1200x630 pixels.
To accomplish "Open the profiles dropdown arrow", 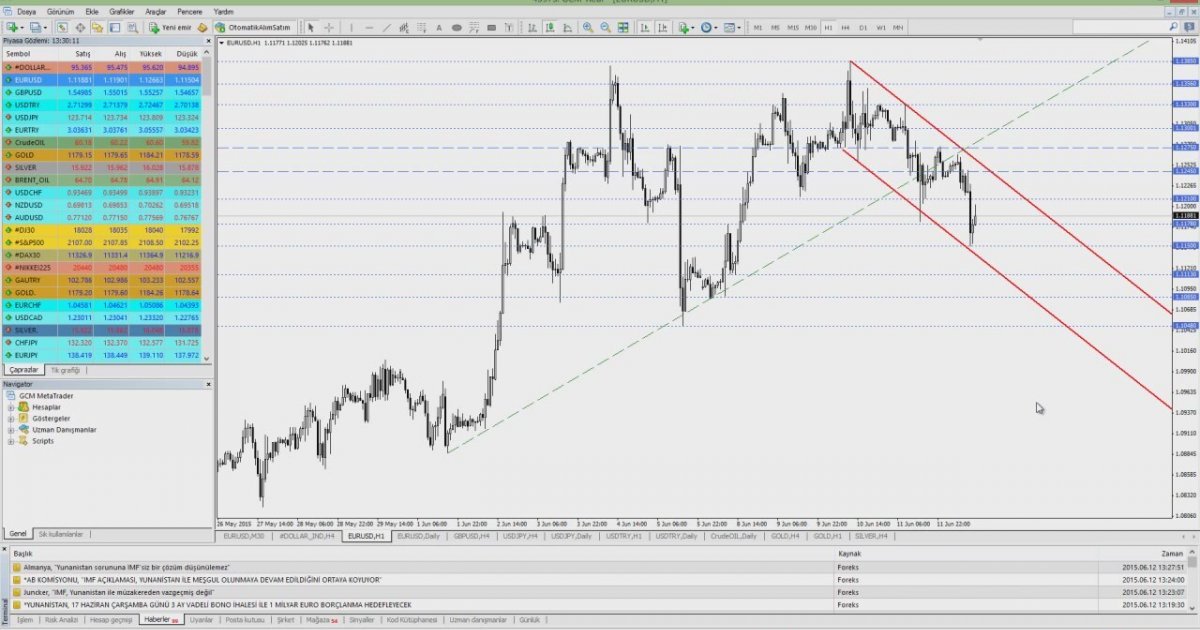I will pos(45,27).
